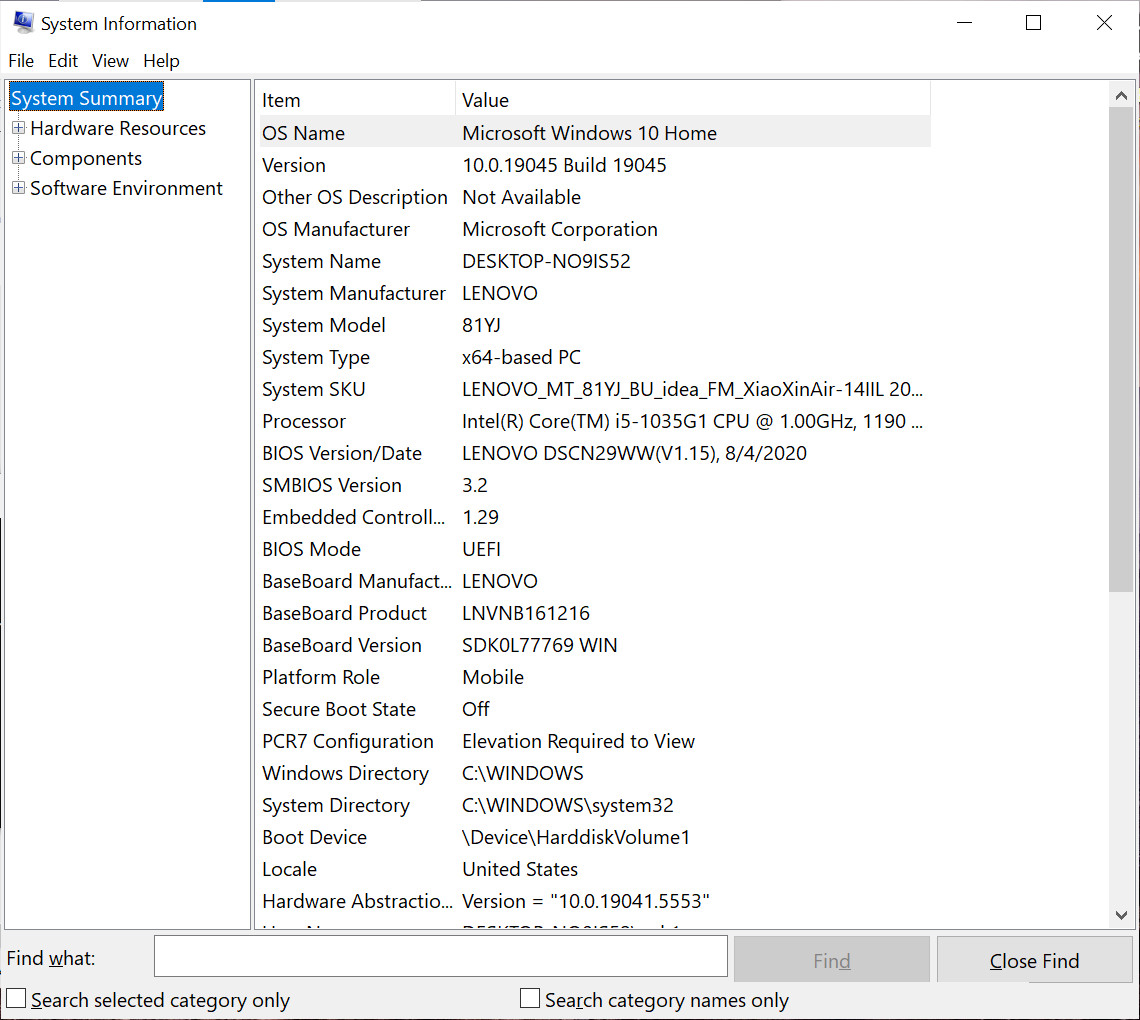Click value DESKTOP-NO9IS52

pos(546,261)
